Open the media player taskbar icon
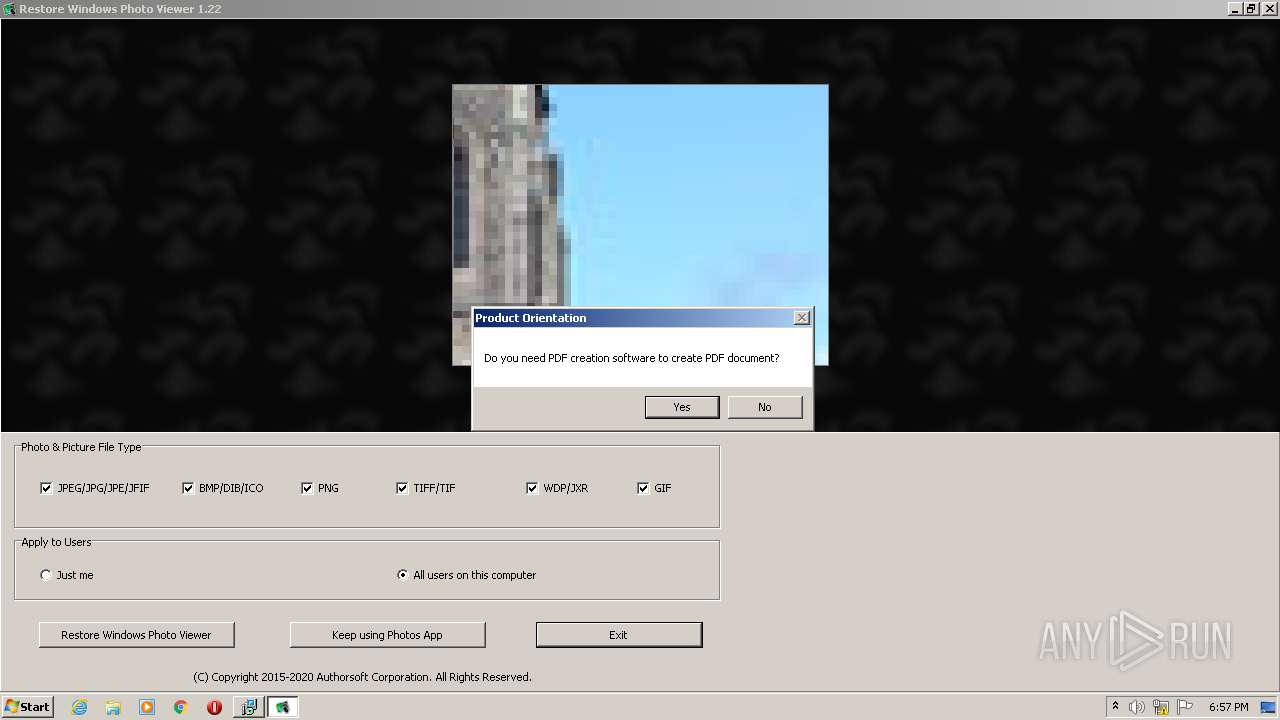Screen dimensions: 1280x720 coord(147,707)
